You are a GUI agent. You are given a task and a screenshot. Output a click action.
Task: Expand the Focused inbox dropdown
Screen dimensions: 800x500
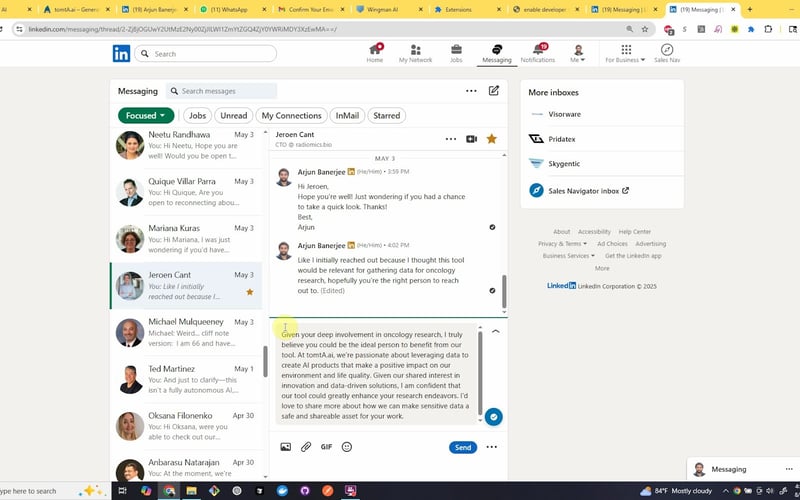coord(146,115)
